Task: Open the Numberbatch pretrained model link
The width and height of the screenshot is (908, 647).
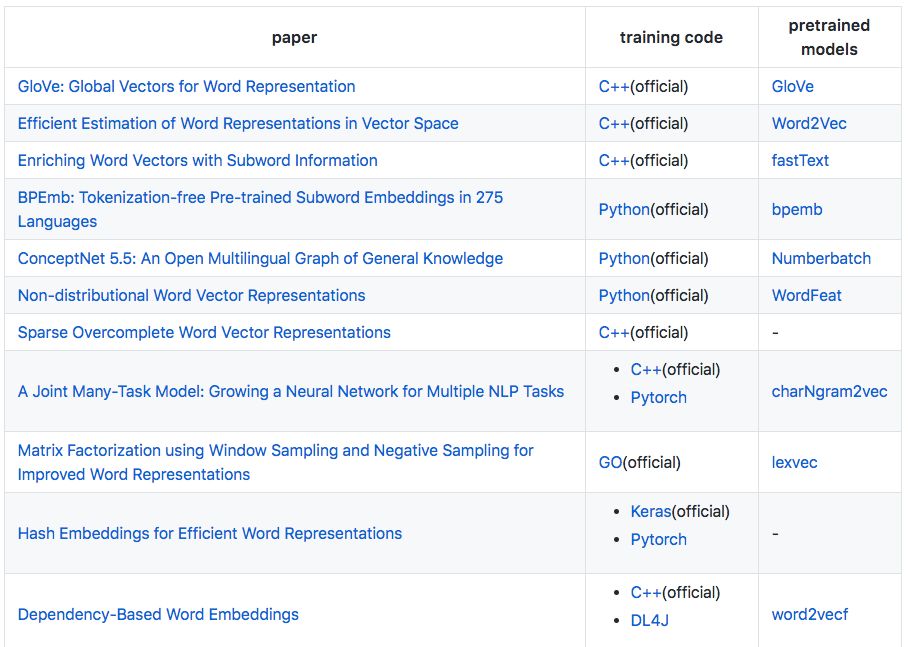Action: click(x=821, y=258)
